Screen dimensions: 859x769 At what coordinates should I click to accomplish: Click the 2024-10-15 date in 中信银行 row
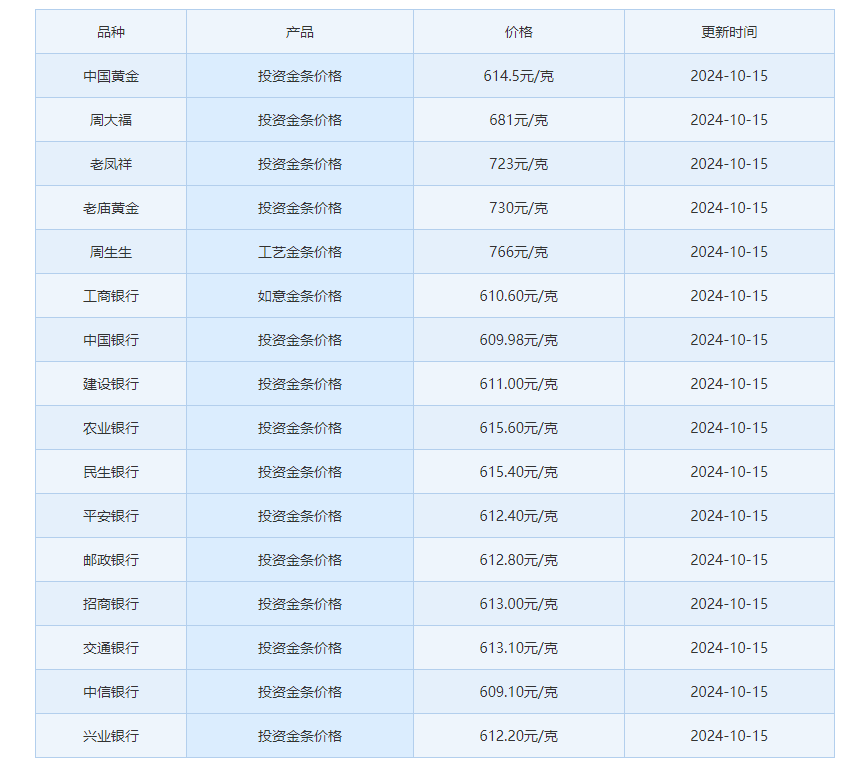coord(729,692)
